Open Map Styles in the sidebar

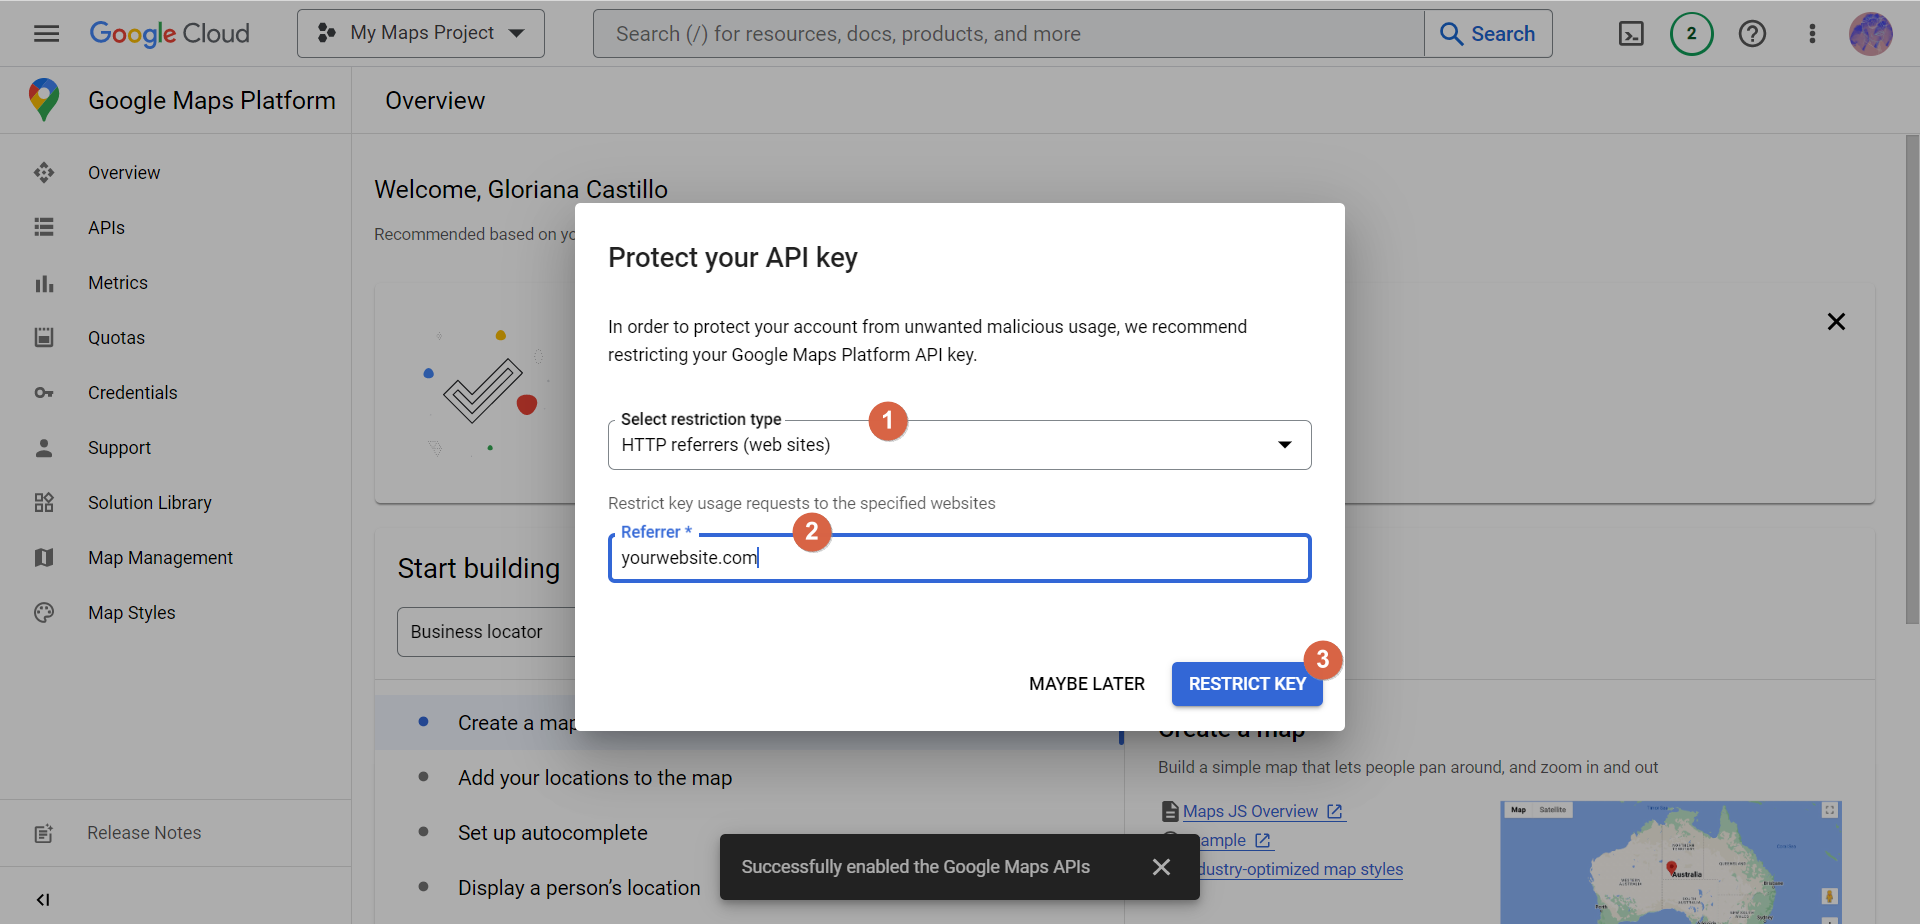click(131, 613)
